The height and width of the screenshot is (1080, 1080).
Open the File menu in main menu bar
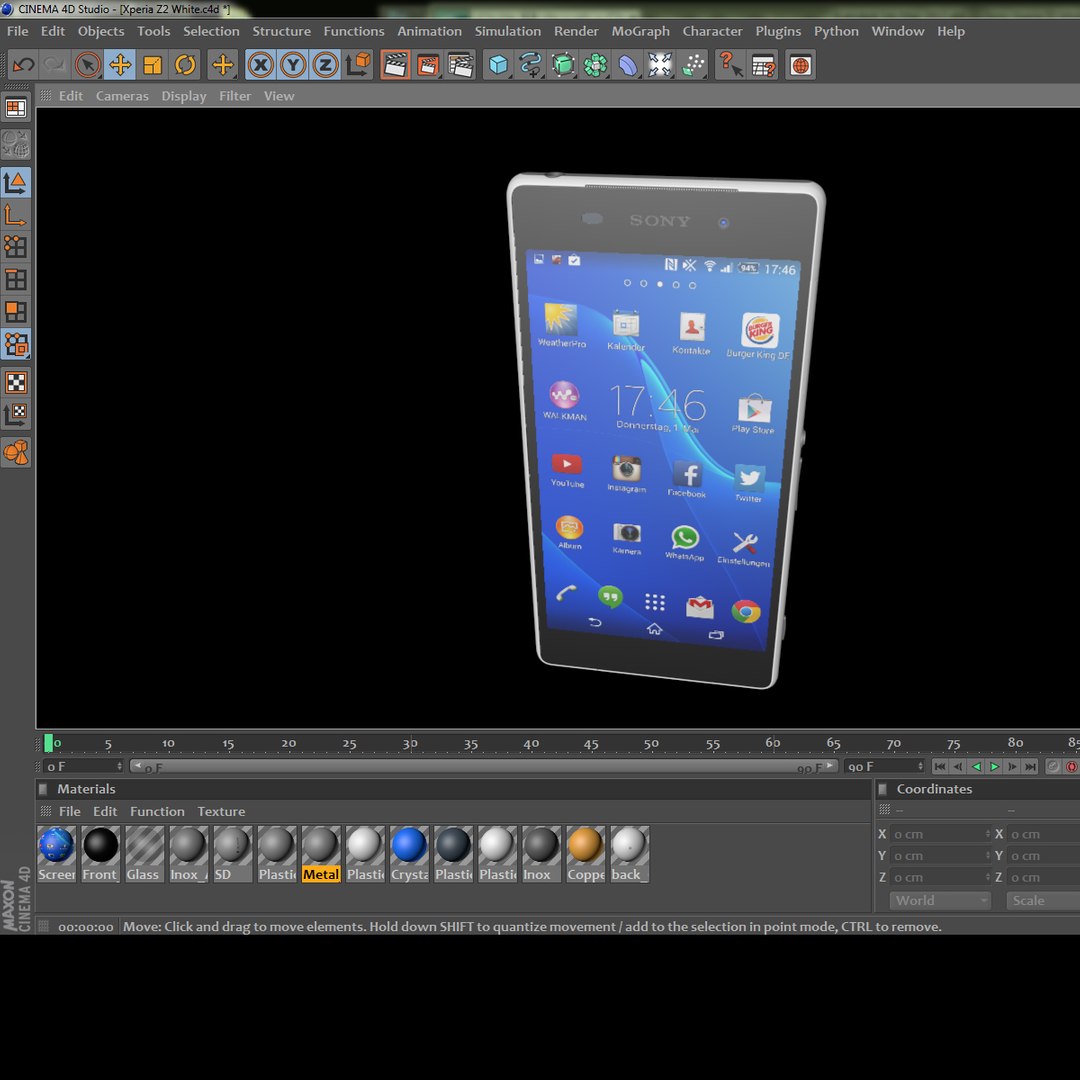point(18,31)
